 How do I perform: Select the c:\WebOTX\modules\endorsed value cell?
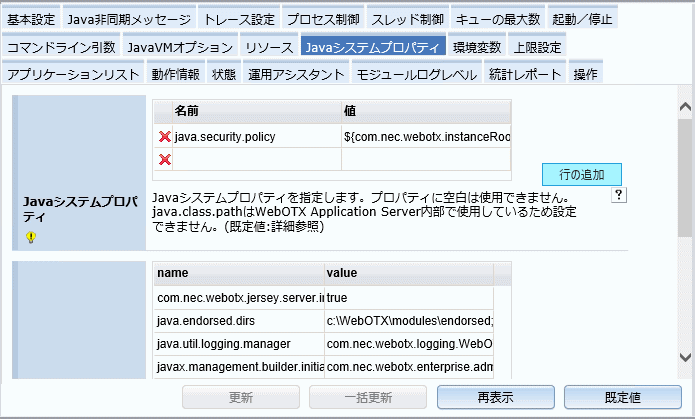coord(409,321)
